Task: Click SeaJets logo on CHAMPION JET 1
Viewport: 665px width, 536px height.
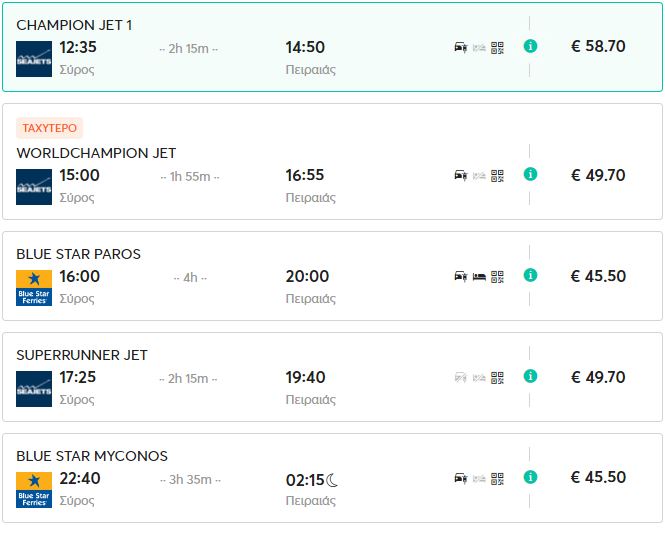Action: coord(34,59)
